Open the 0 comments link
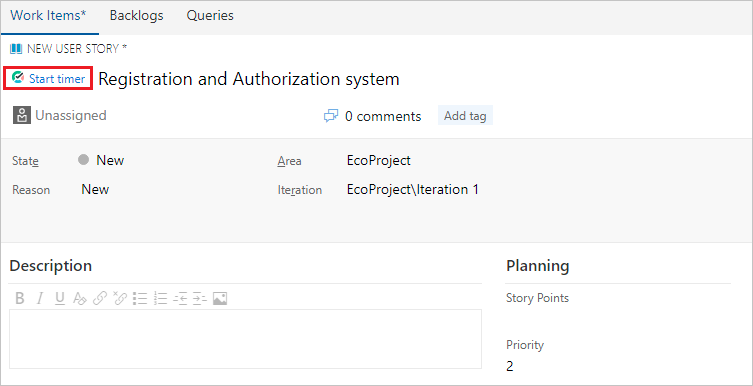 coord(383,117)
